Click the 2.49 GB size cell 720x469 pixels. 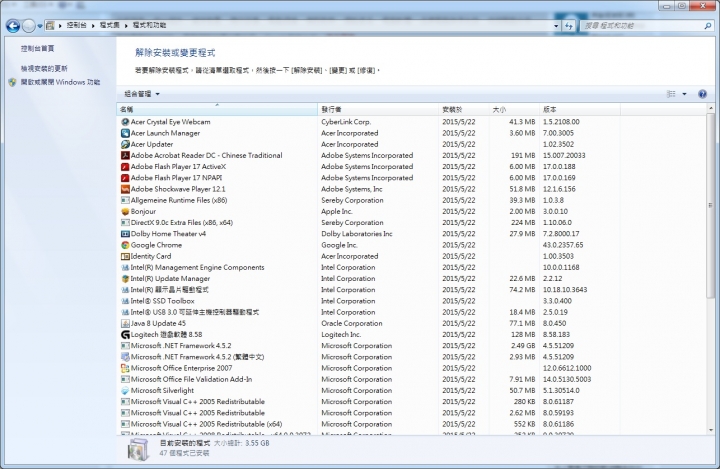point(522,346)
